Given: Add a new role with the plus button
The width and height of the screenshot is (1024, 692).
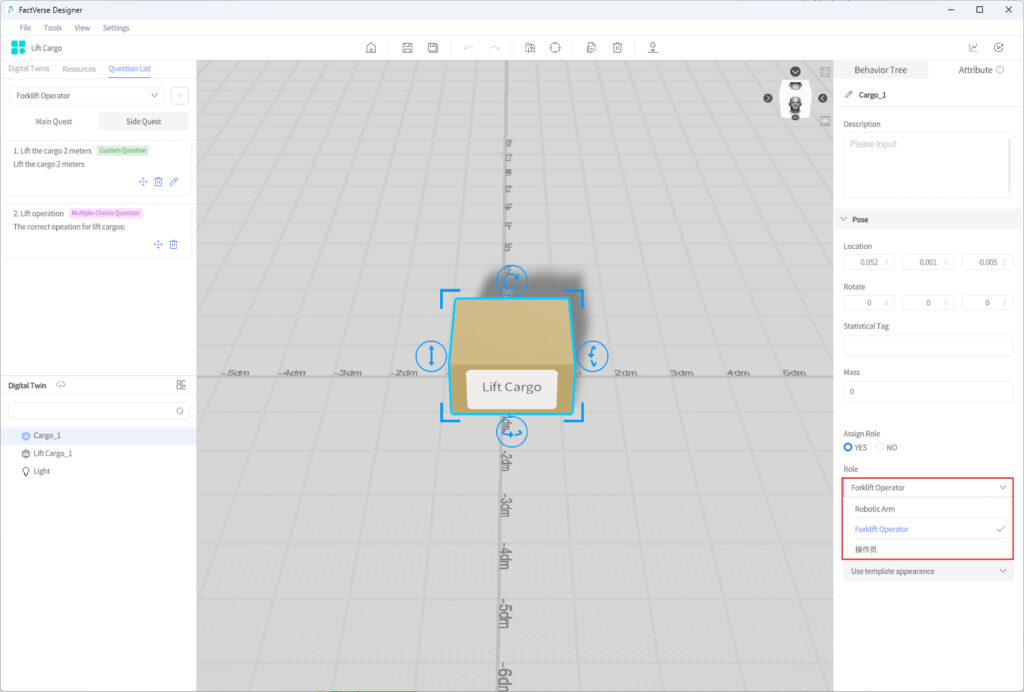Looking at the screenshot, I should 180,95.
